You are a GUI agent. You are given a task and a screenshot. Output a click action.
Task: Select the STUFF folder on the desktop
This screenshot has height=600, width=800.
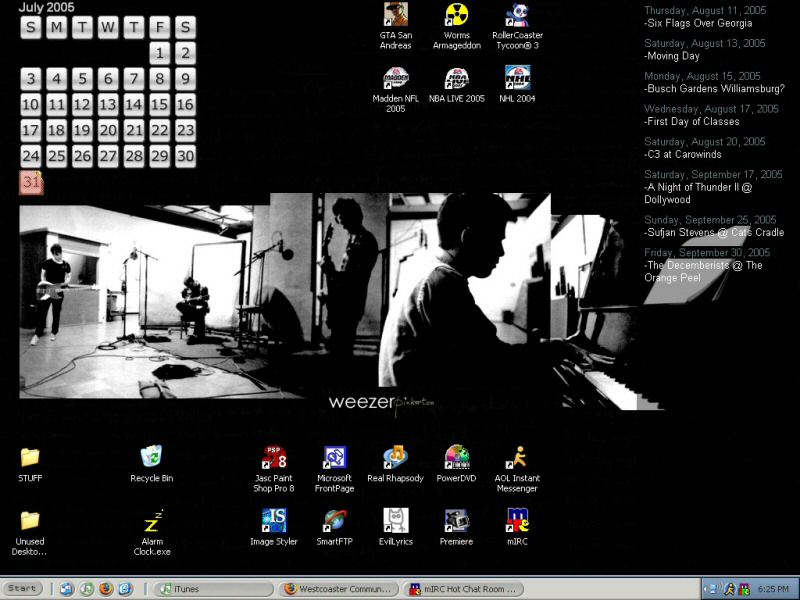[30, 464]
